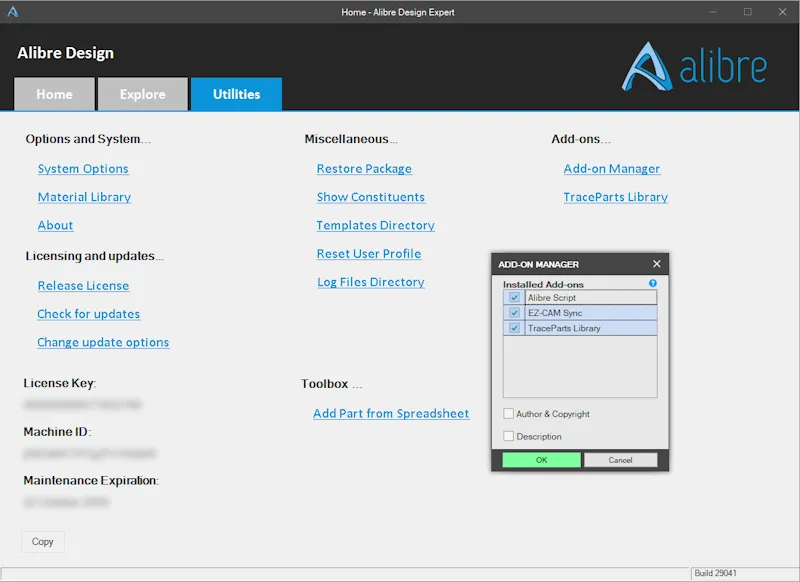Select the Utilities tab
Image resolution: width=800 pixels, height=582 pixels.
pyautogui.click(x=237, y=94)
